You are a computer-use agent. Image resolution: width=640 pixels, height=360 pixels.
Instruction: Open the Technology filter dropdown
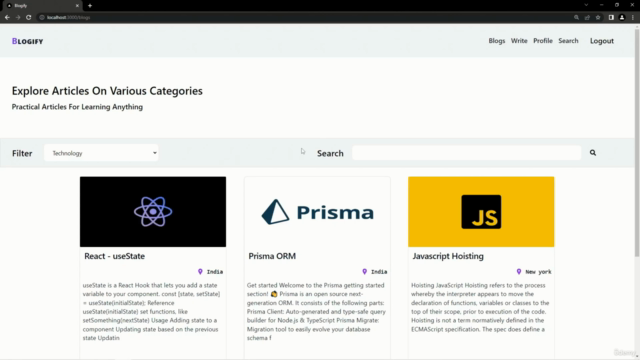click(x=101, y=153)
